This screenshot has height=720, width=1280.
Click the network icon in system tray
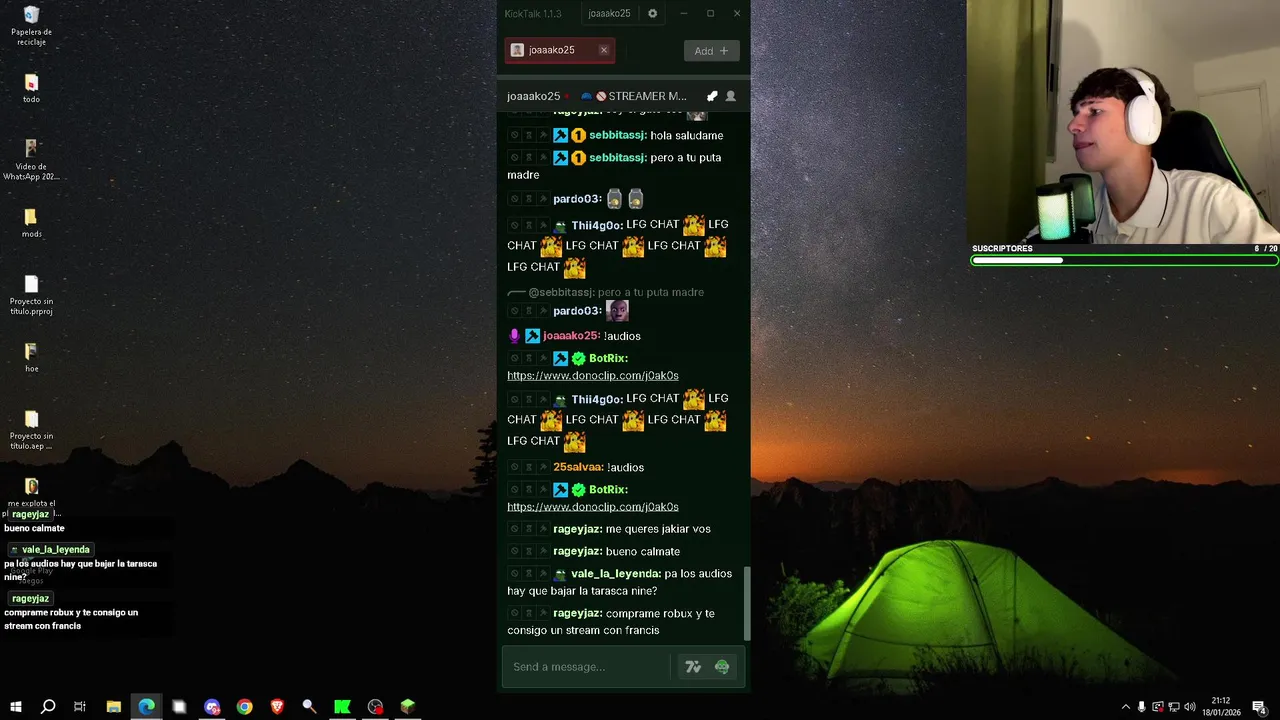[1174, 707]
